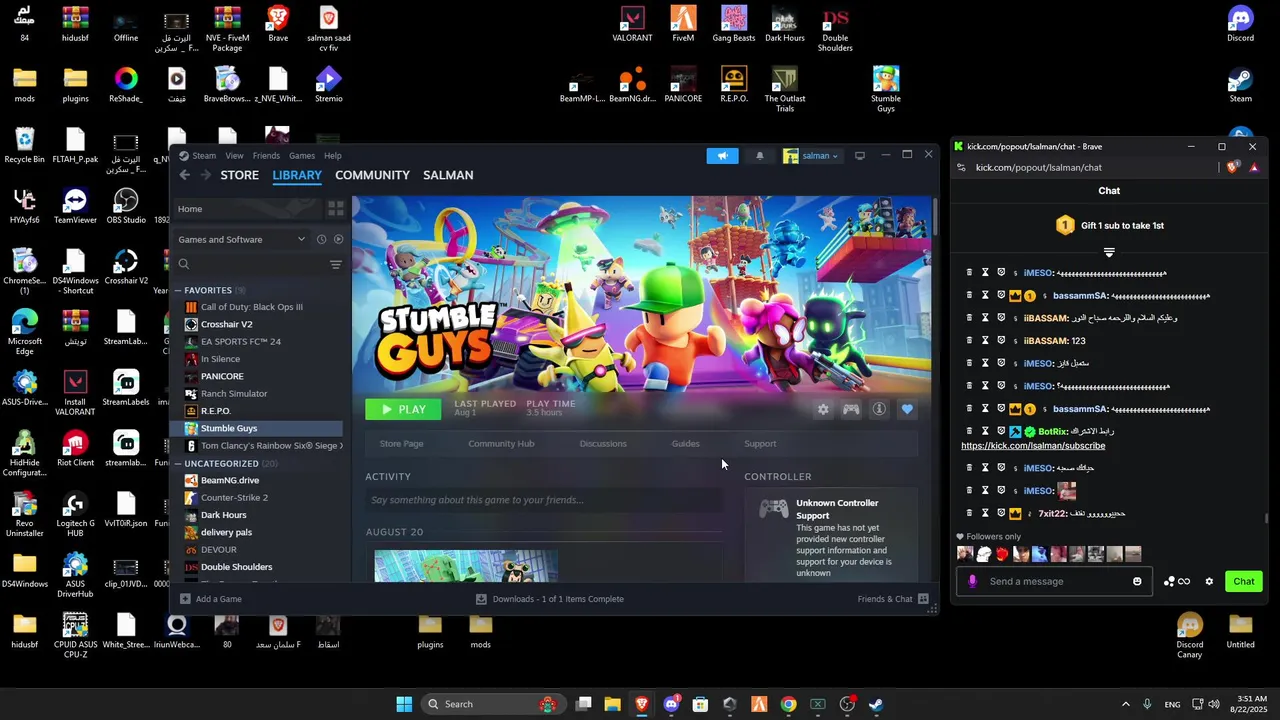This screenshot has width=1280, height=720.
Task: Open the Help menu in Steam
Action: pos(333,155)
